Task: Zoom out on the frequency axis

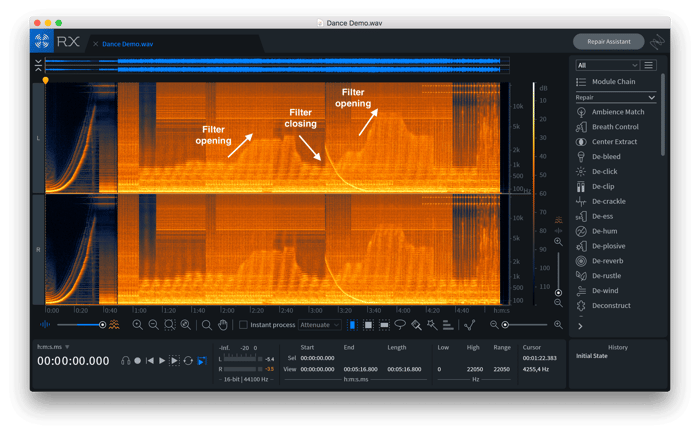Action: pyautogui.click(x=558, y=303)
